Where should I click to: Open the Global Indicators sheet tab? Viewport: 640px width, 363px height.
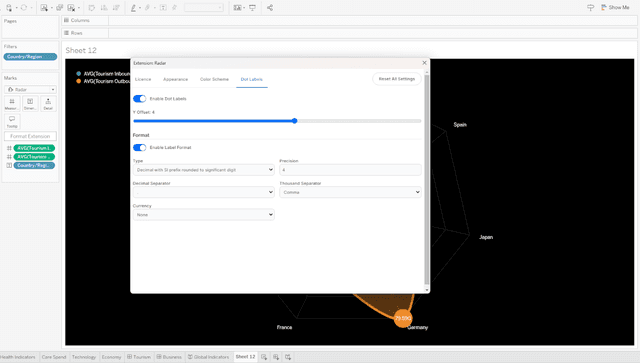208,357
